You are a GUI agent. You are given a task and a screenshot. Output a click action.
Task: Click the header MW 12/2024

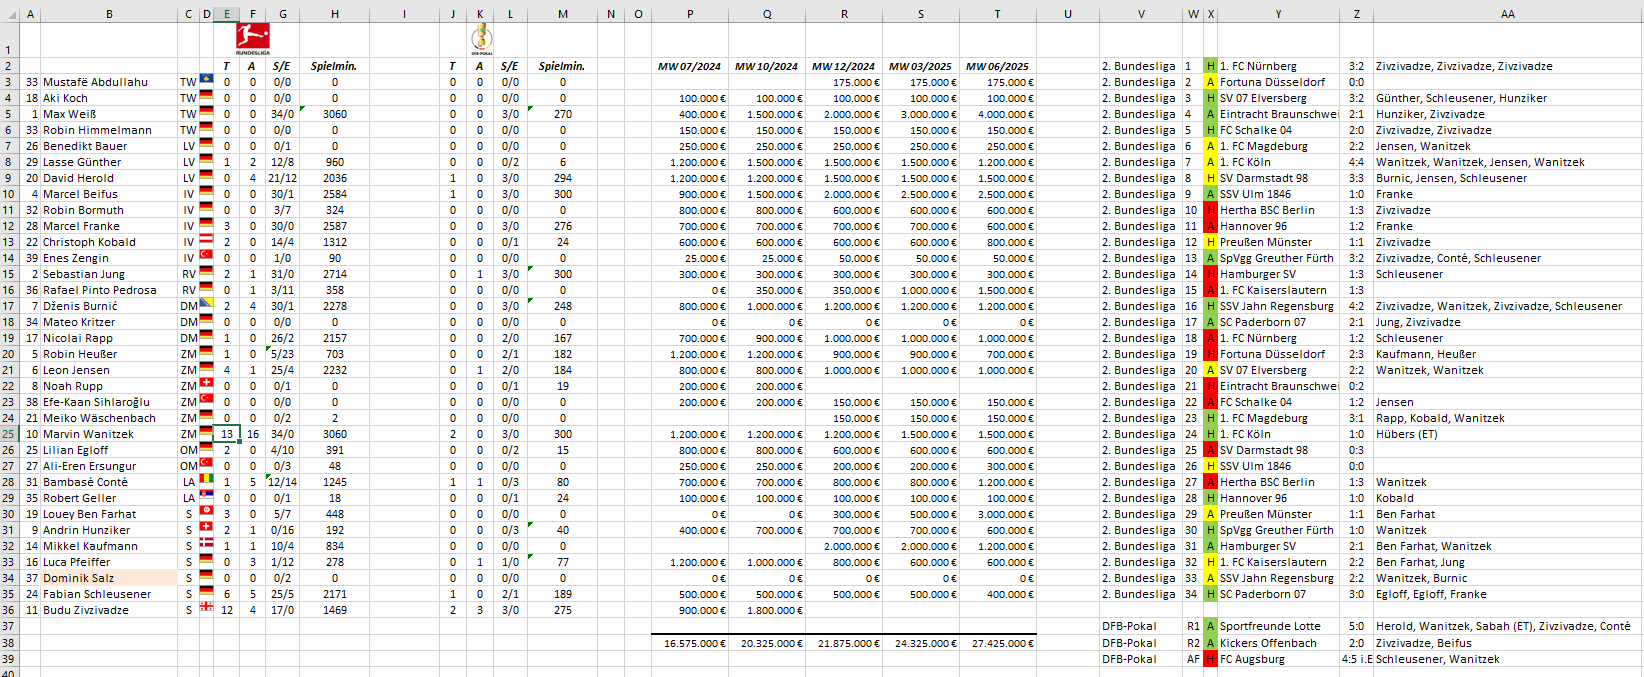pos(844,66)
